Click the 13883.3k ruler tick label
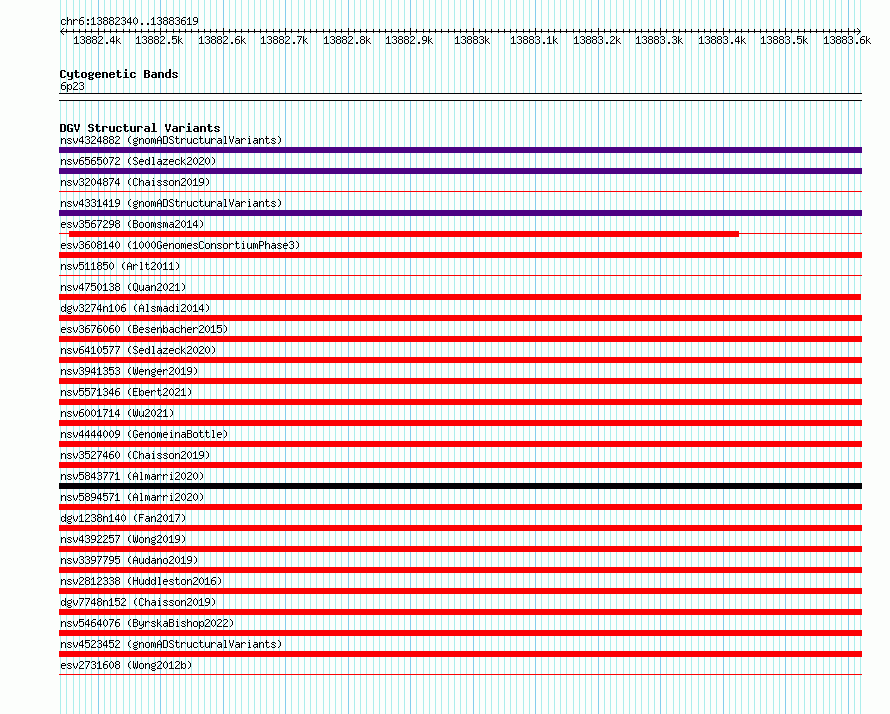This screenshot has height=714, width=890. (659, 40)
